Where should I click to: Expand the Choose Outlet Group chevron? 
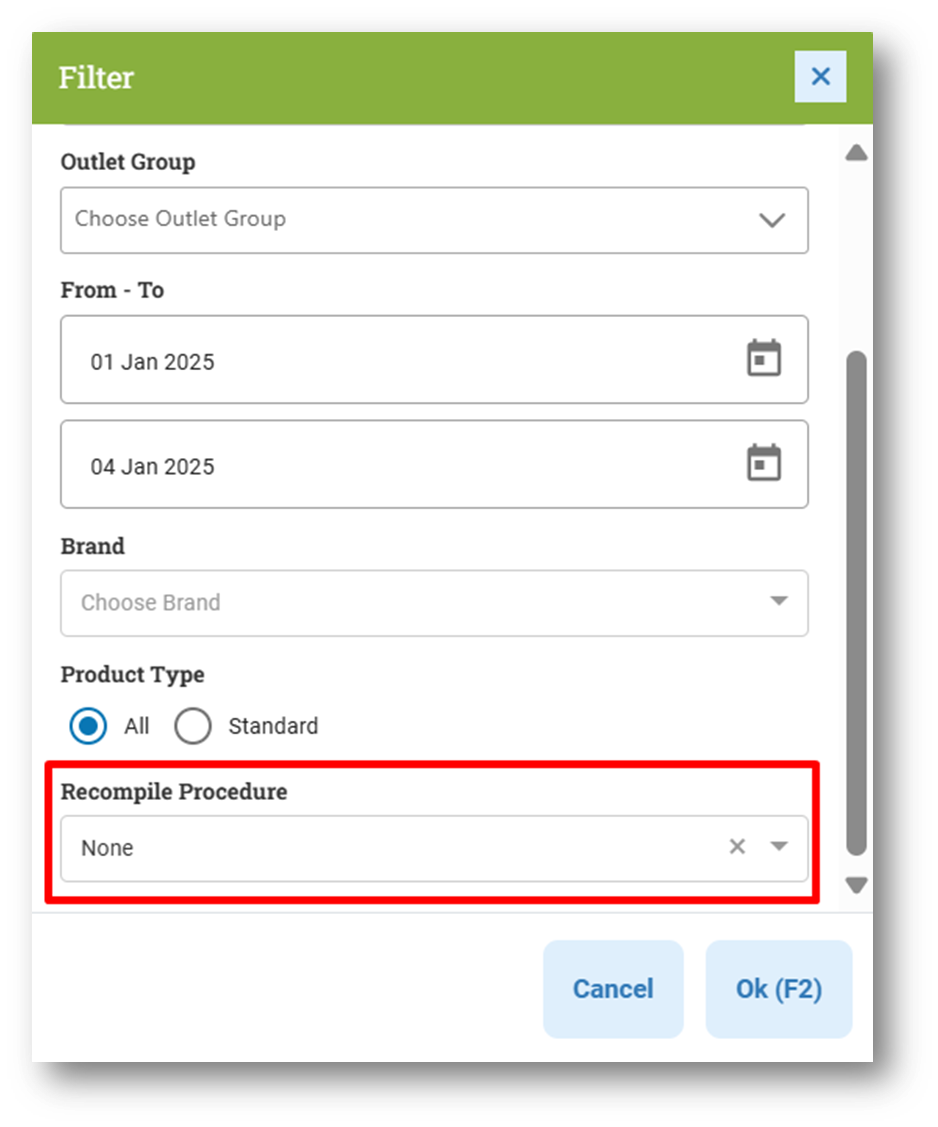coord(772,220)
